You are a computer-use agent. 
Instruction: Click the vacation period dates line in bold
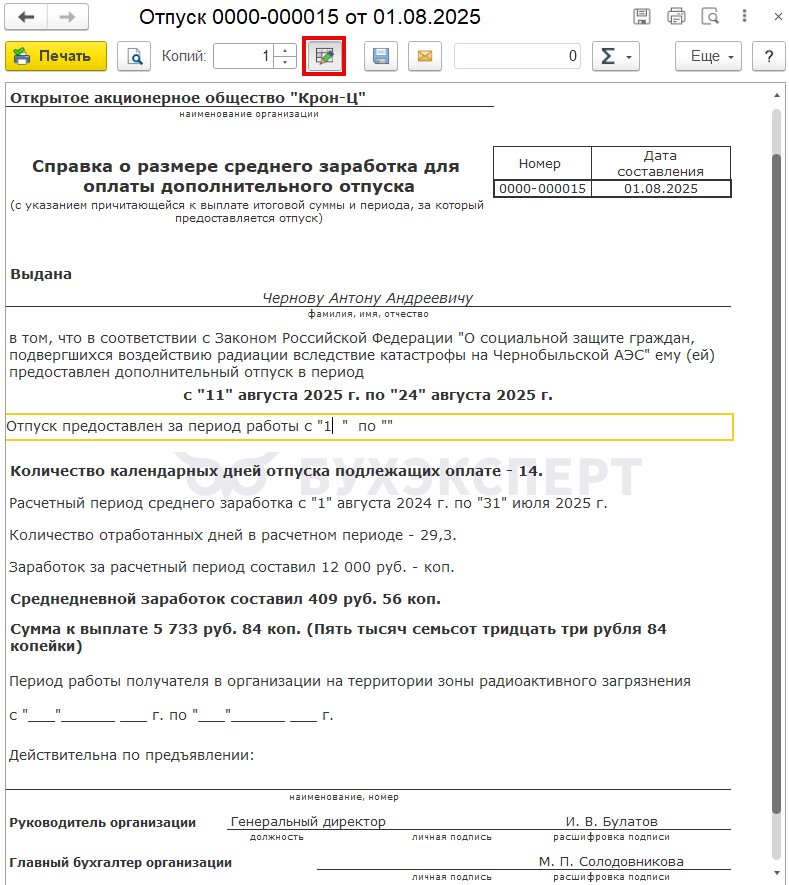[368, 395]
